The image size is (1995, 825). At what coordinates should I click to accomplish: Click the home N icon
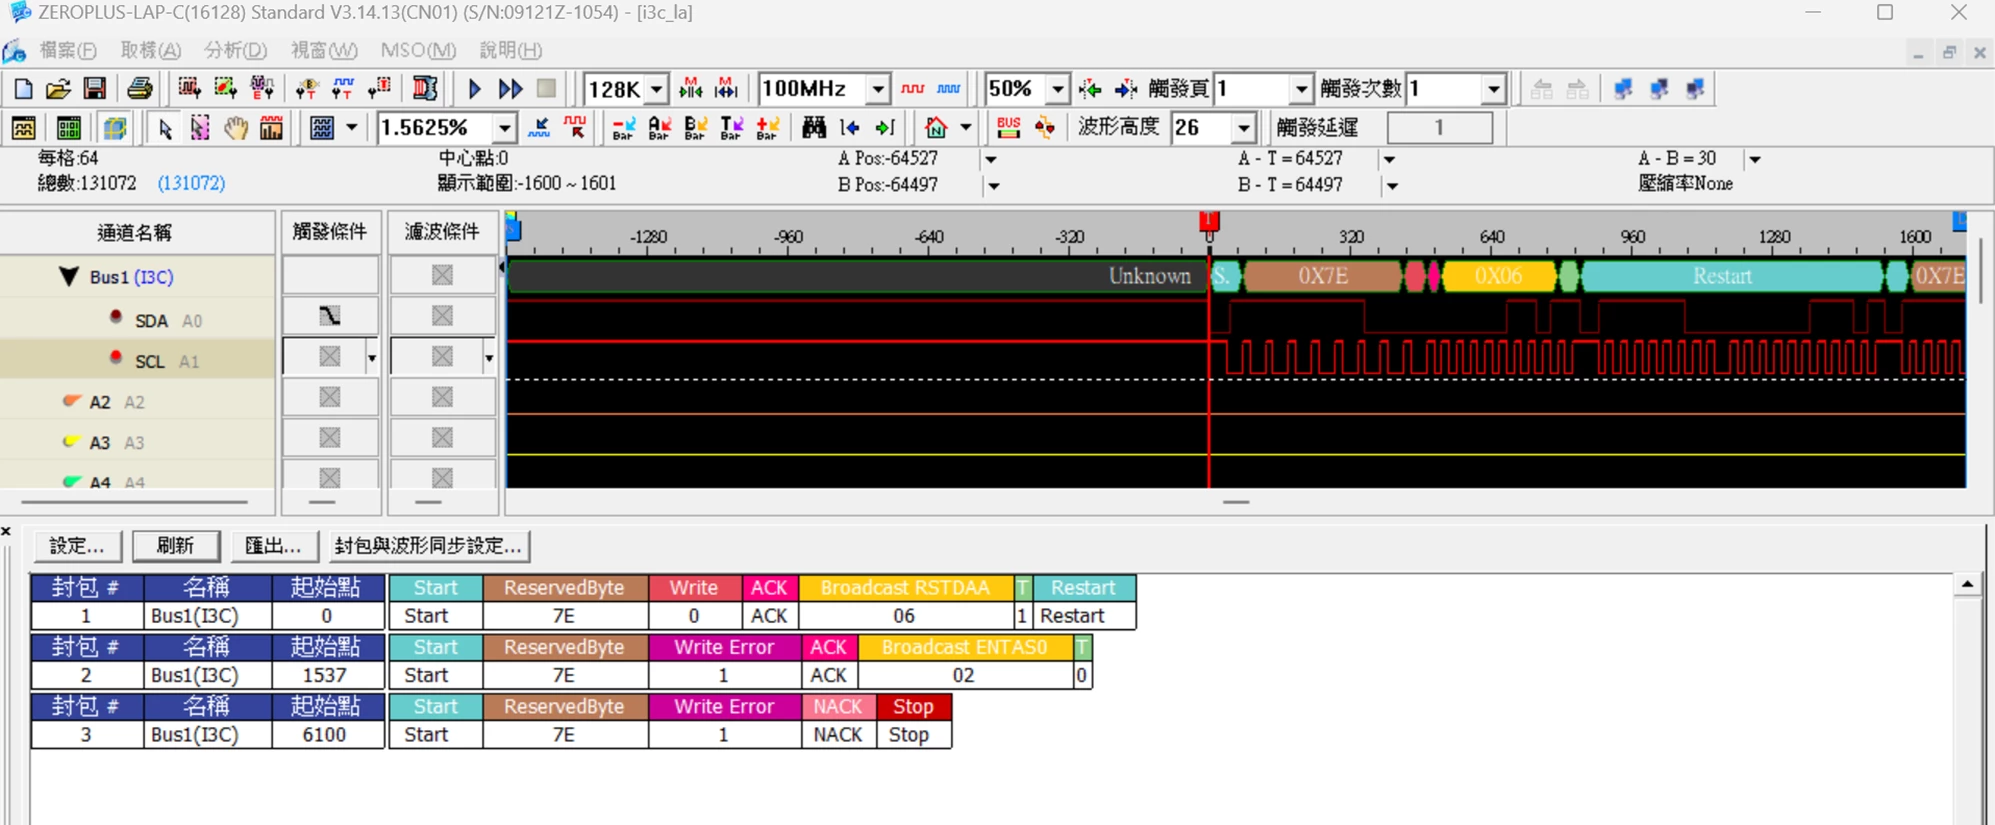click(936, 128)
